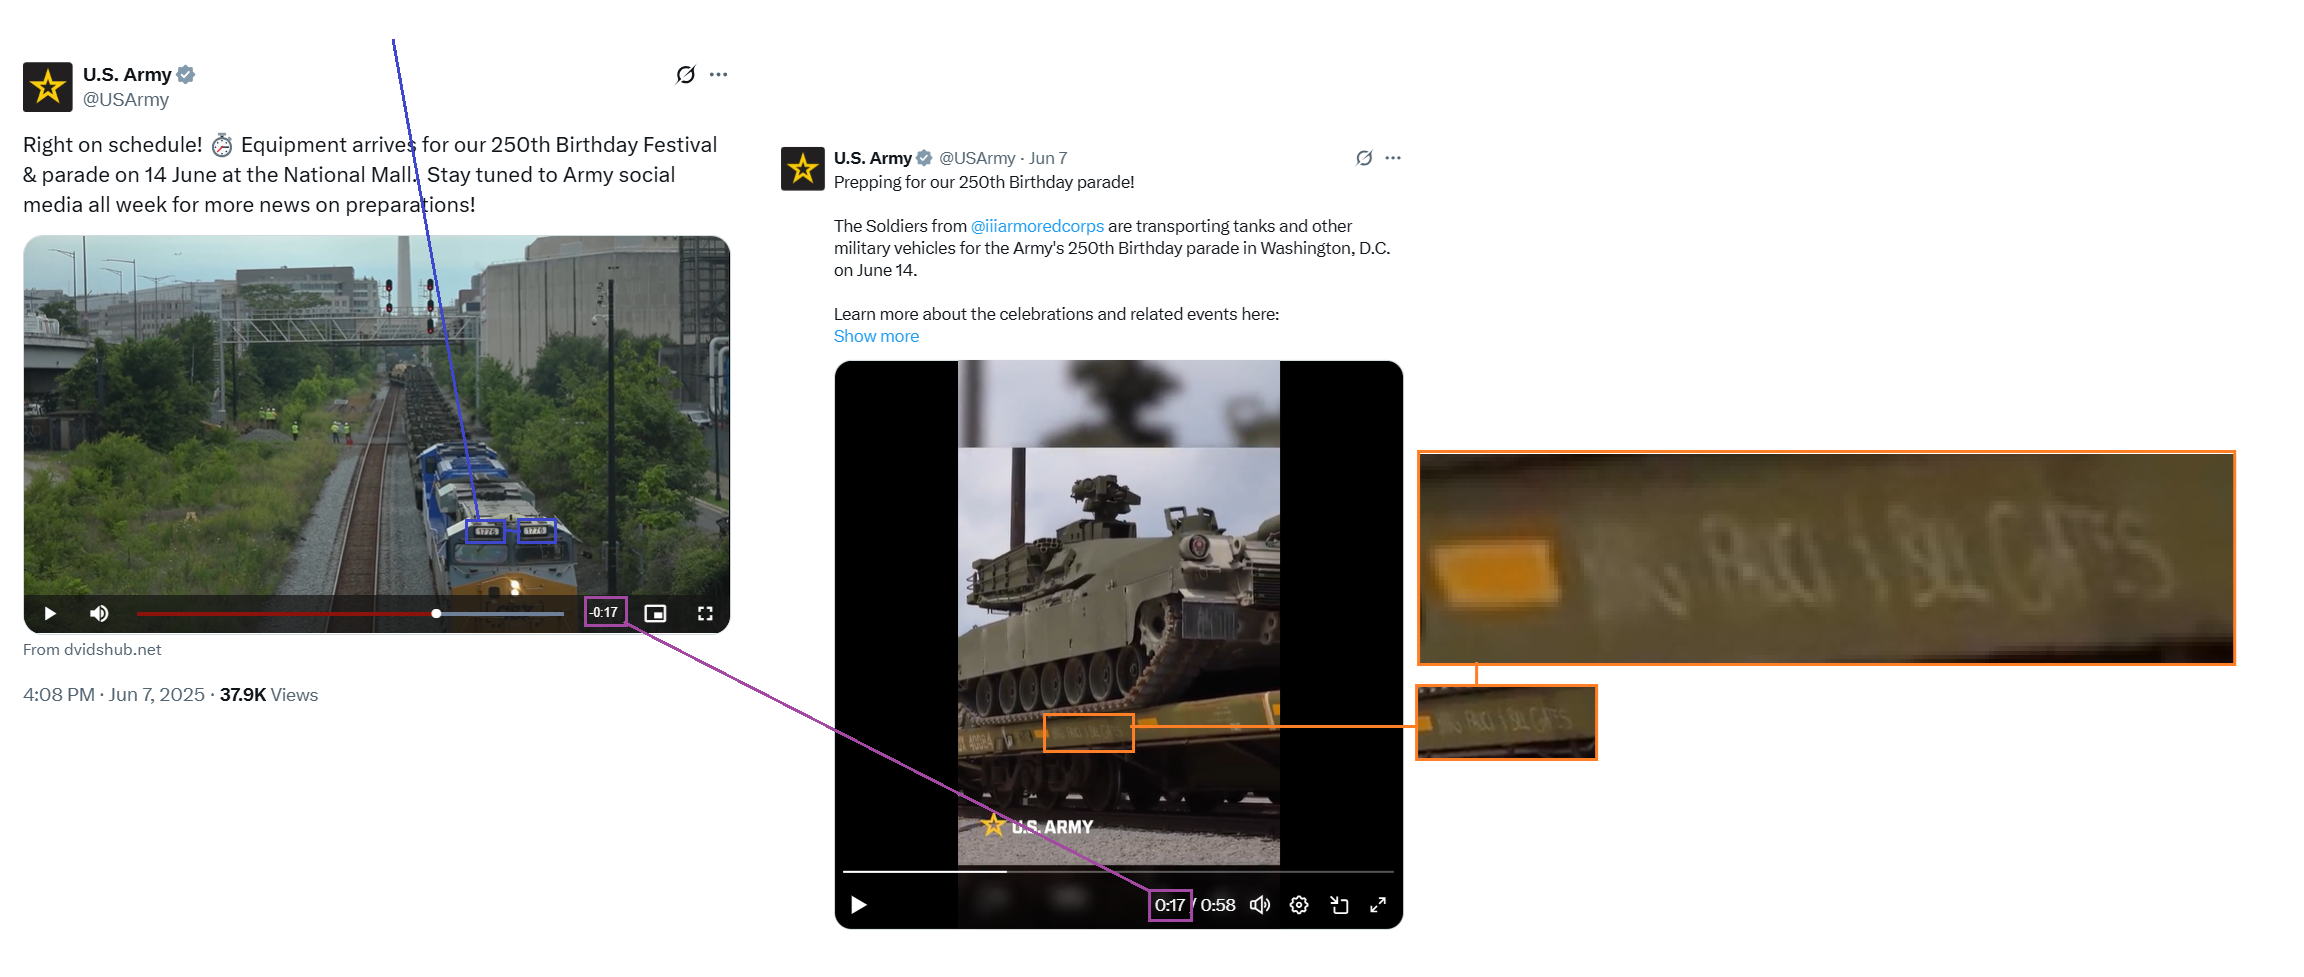Click @USArmy handle in right tweet
The height and width of the screenshot is (977, 2304).
coord(977,158)
